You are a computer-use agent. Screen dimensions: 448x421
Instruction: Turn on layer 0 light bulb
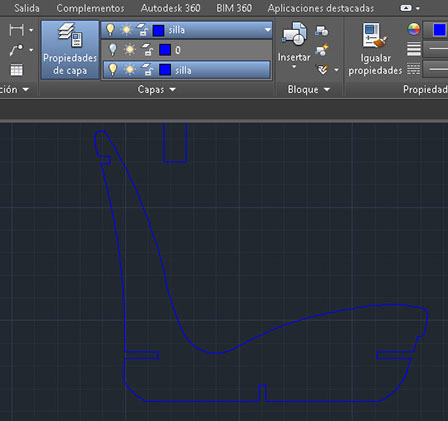(x=113, y=50)
